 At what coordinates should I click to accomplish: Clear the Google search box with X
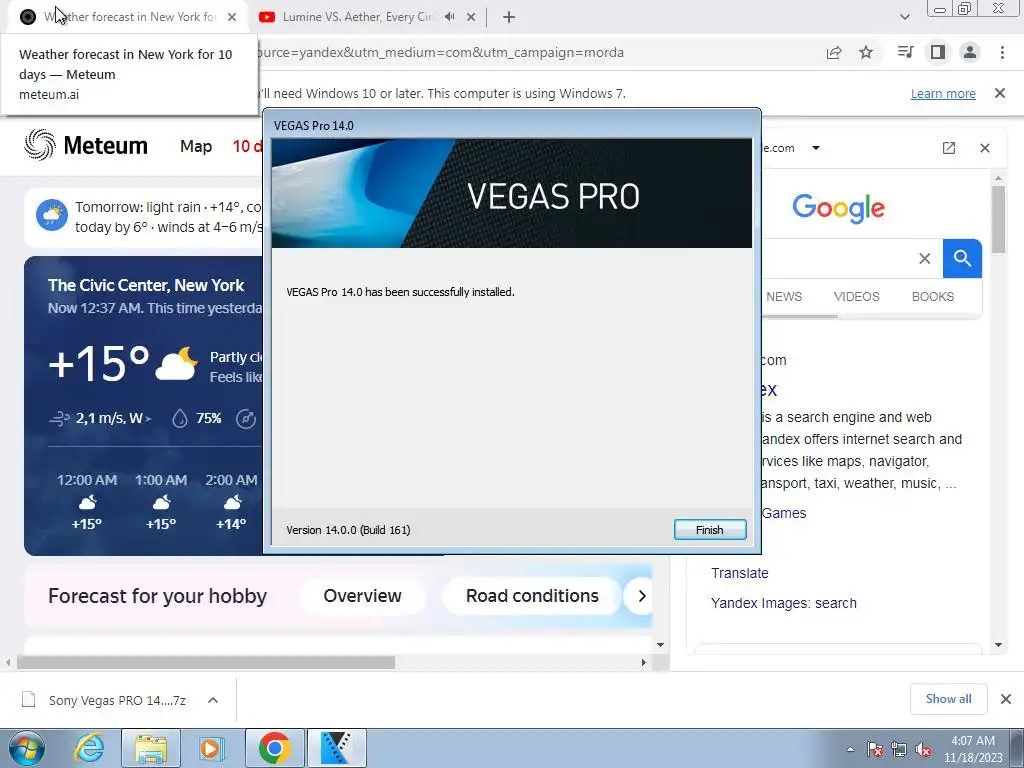click(925, 259)
